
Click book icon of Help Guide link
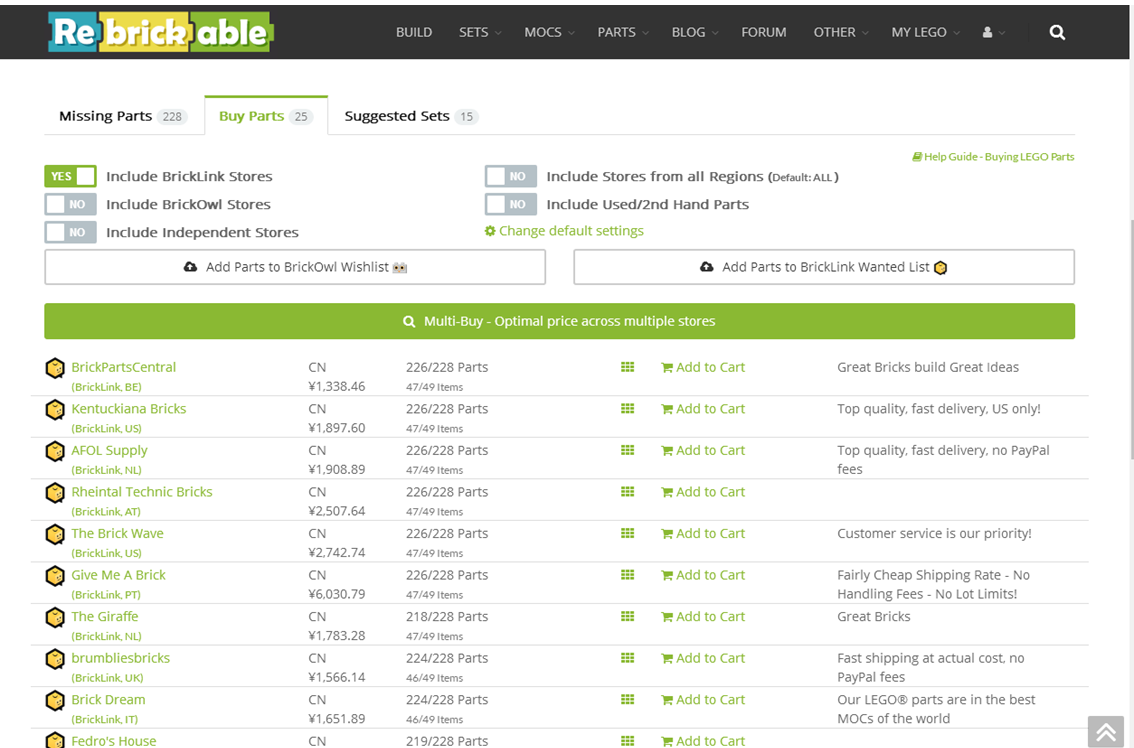pyautogui.click(x=916, y=156)
